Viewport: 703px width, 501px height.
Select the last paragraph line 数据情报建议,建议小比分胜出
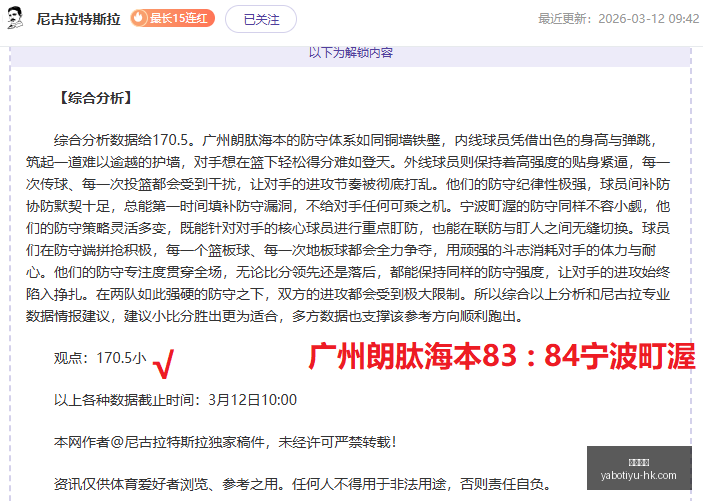coord(275,316)
